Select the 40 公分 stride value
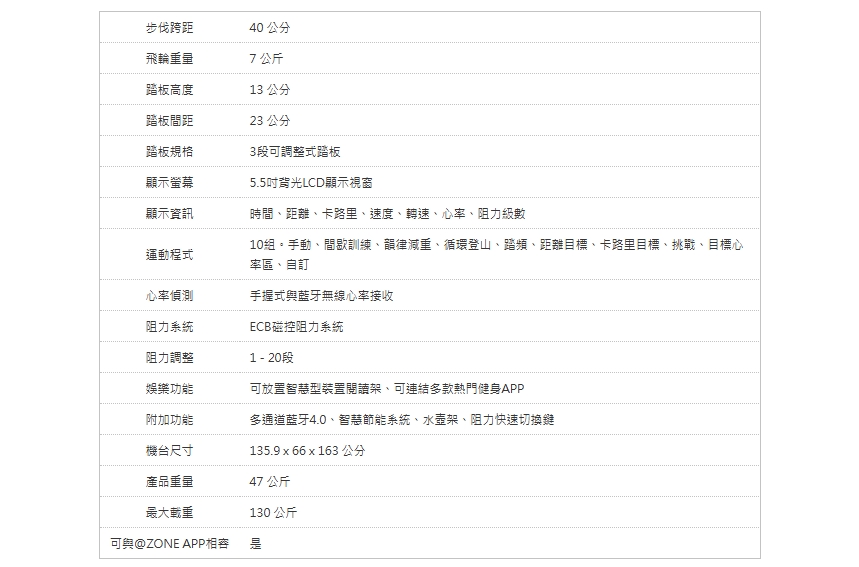This screenshot has height=567, width=859. coord(270,28)
